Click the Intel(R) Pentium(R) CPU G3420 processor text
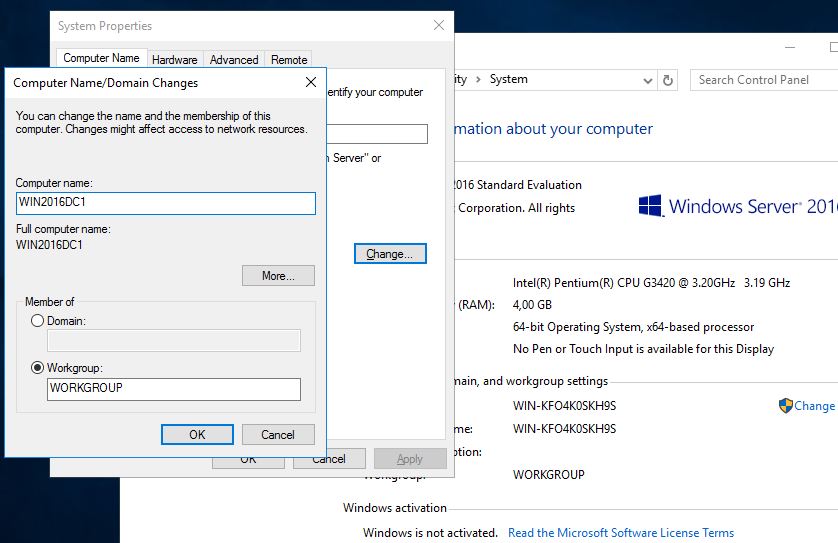The height and width of the screenshot is (543, 838). pos(651,283)
